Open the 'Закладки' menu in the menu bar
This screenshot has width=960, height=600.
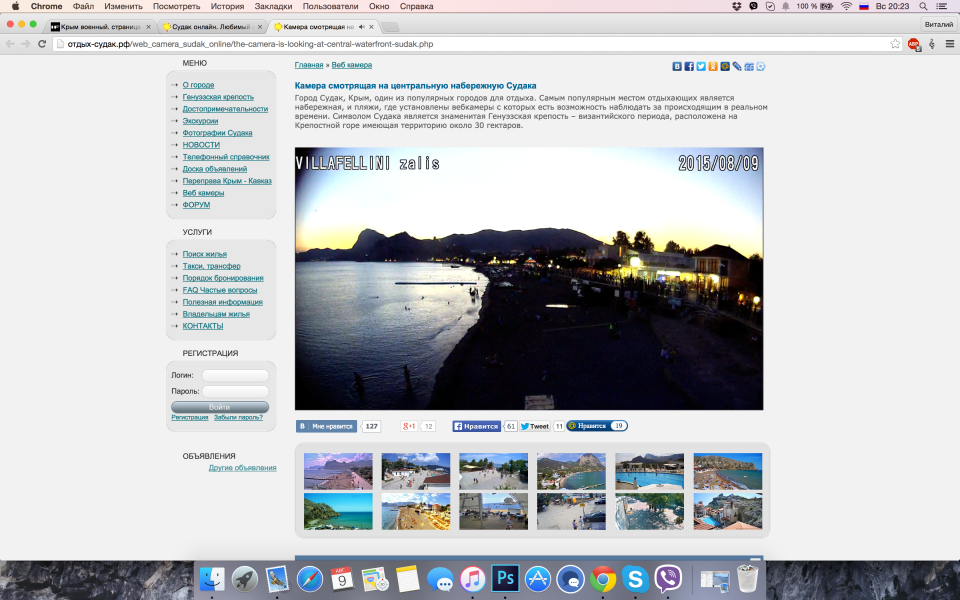pos(273,6)
